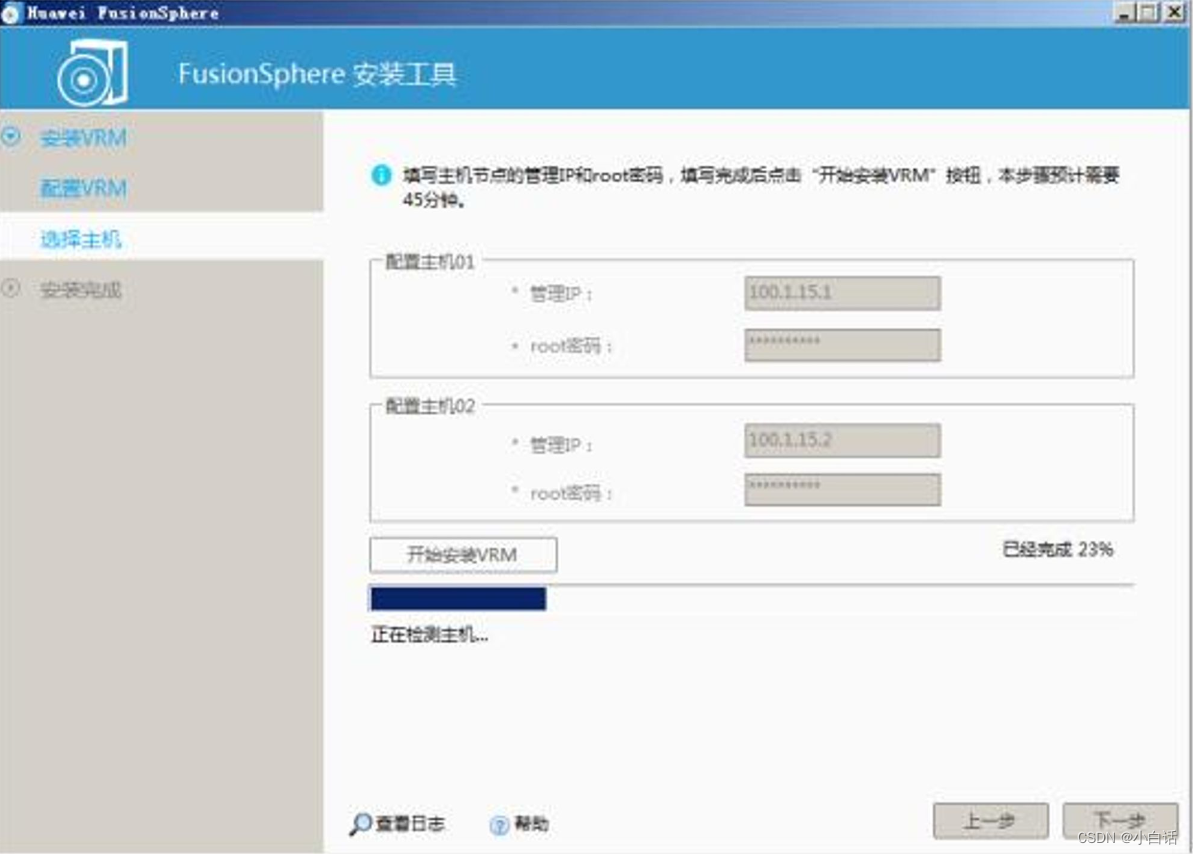This screenshot has height=854, width=1193.
Task: Click the 上一步 previous button
Action: tap(991, 821)
